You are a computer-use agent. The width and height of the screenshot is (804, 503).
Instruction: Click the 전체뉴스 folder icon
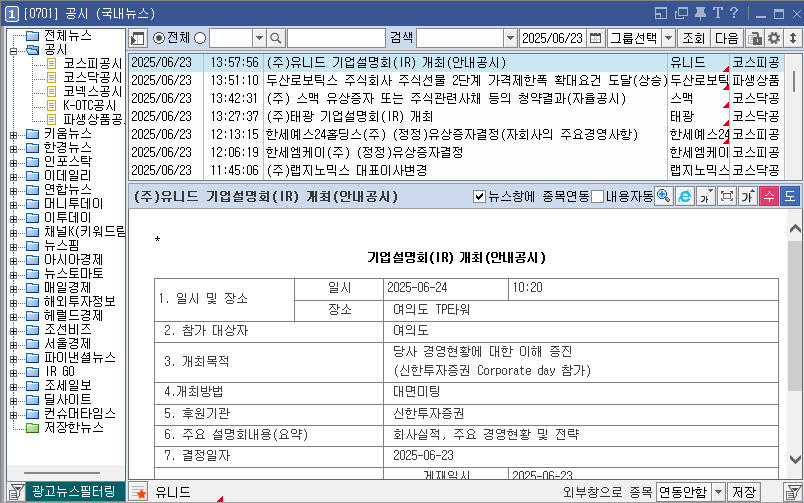pyautogui.click(x=33, y=35)
